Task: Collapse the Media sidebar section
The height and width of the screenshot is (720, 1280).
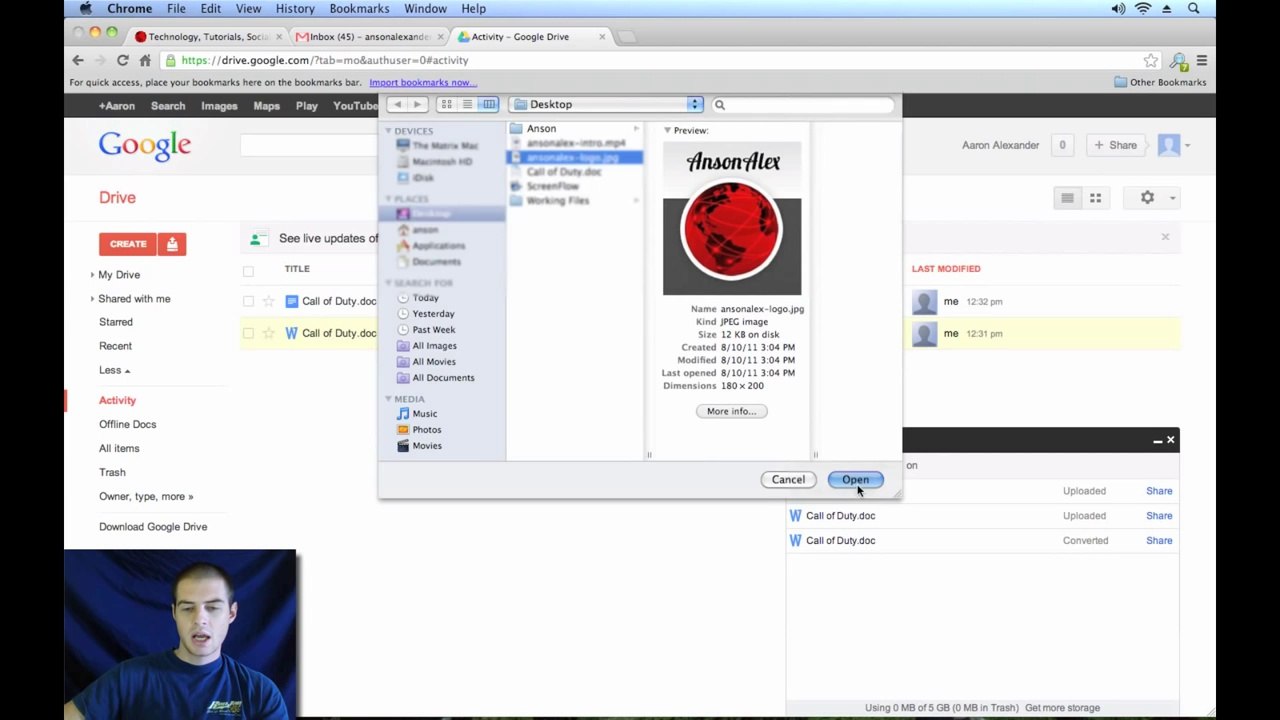Action: pos(388,399)
